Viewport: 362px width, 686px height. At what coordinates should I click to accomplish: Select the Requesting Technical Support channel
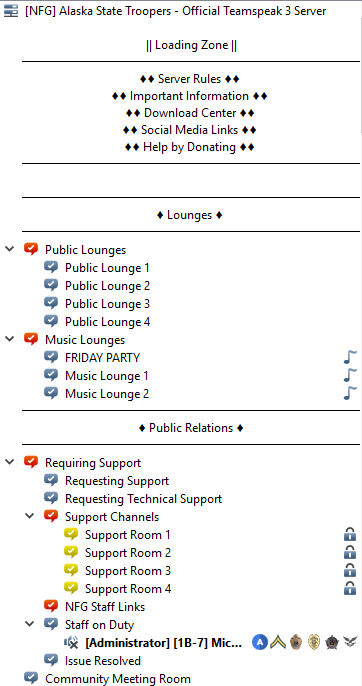tap(144, 498)
